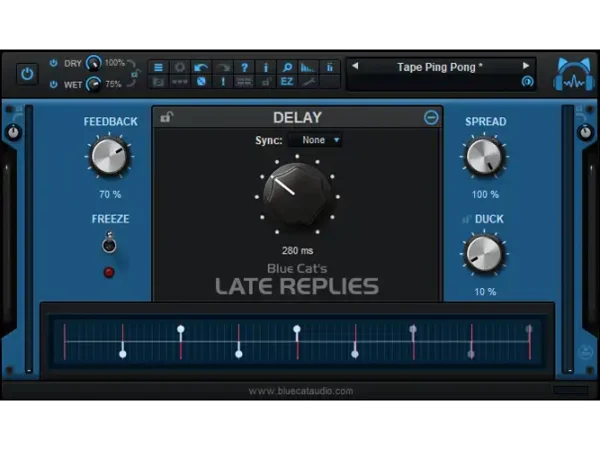
Task: Click the redo arrow icon
Action: click(x=222, y=68)
